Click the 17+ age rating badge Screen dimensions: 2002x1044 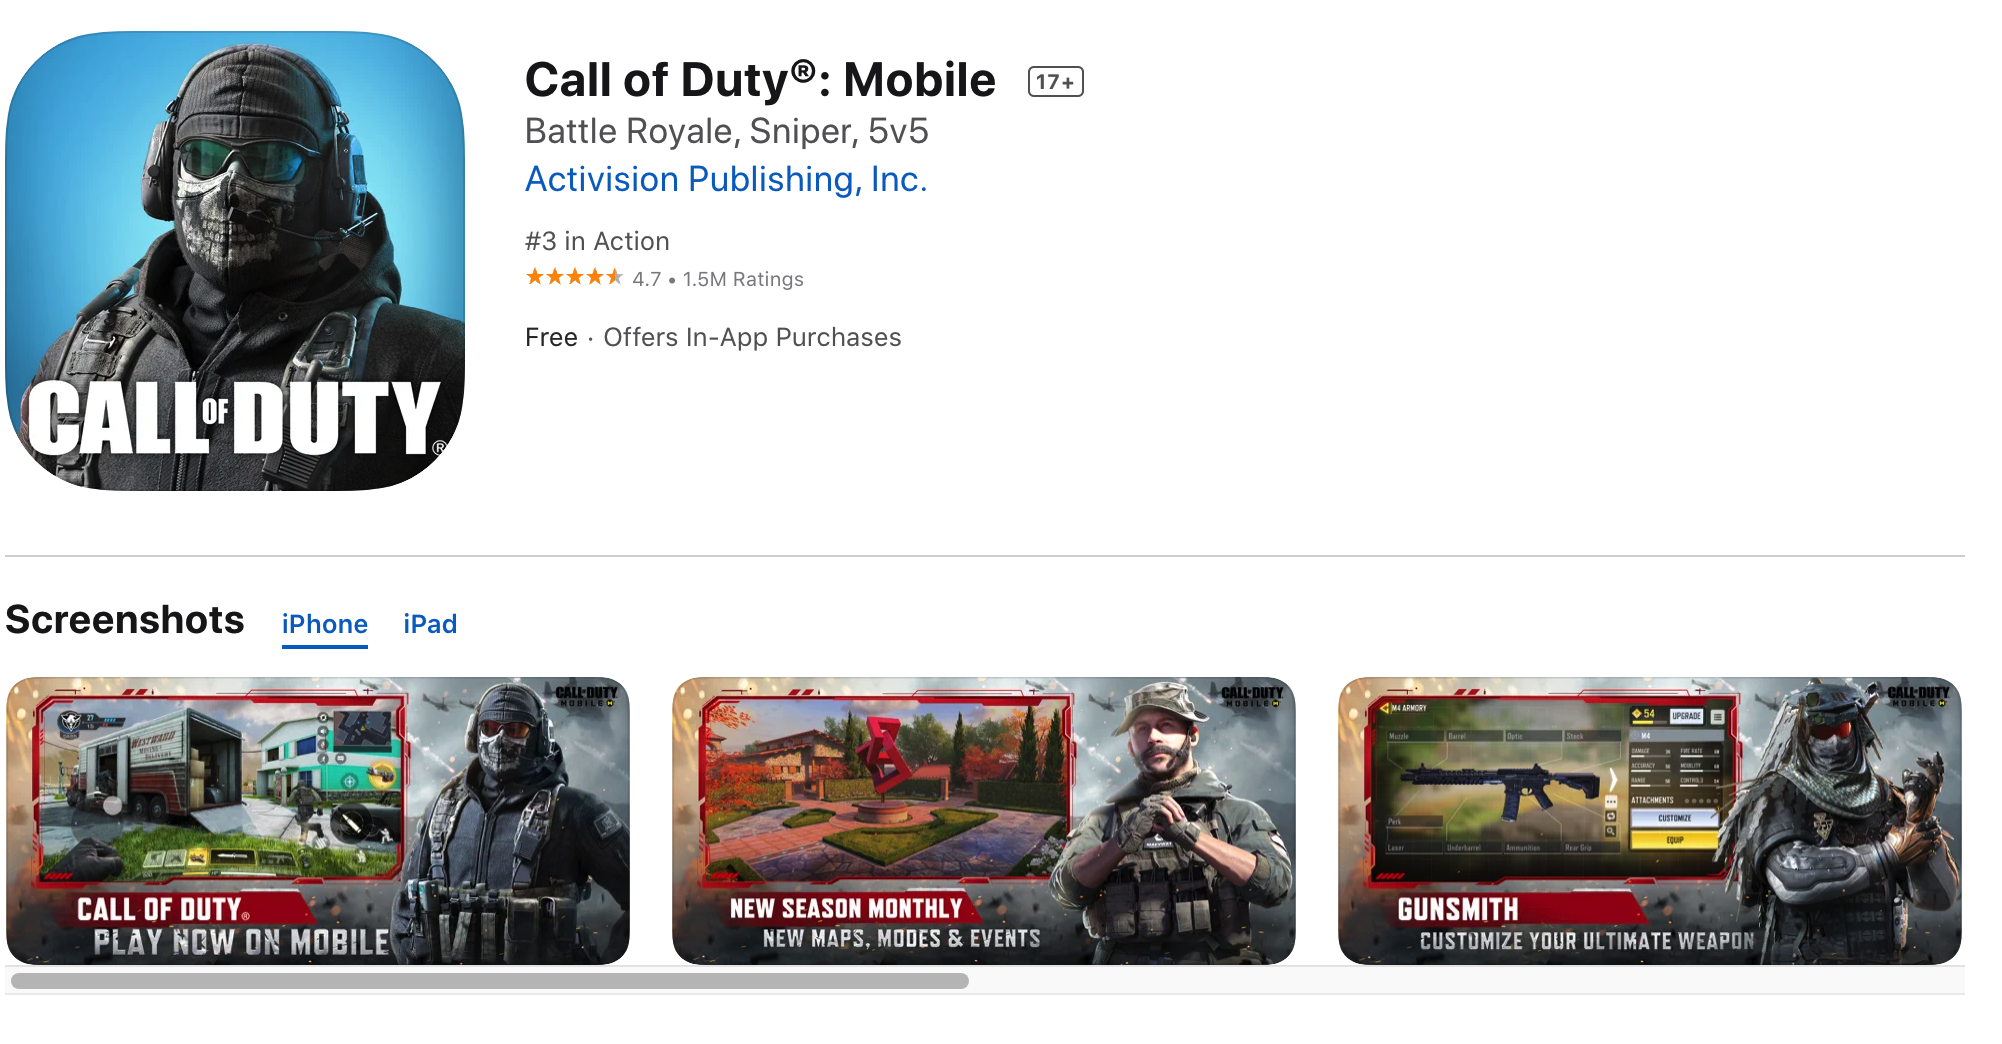[1055, 82]
